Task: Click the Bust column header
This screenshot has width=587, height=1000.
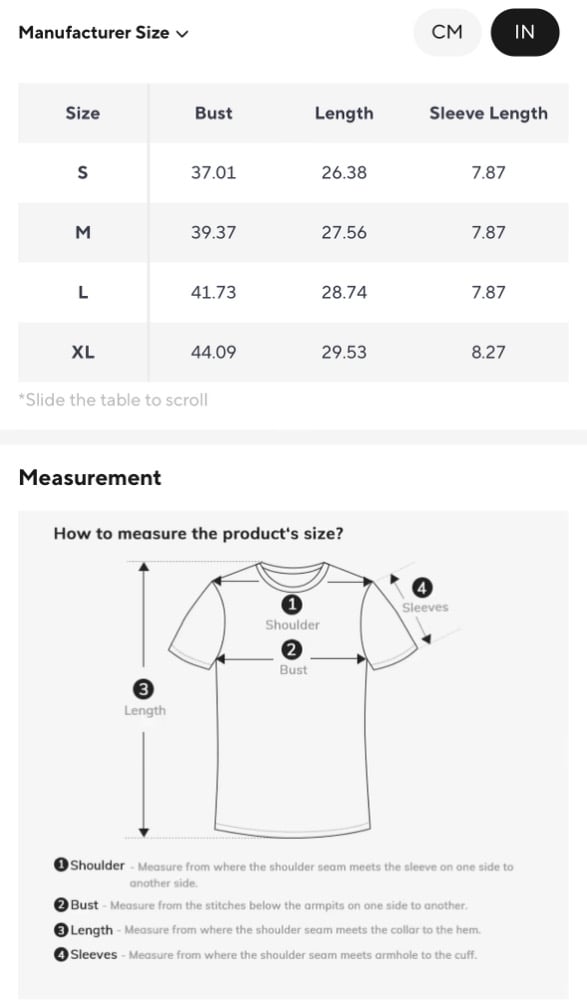Action: tap(214, 113)
